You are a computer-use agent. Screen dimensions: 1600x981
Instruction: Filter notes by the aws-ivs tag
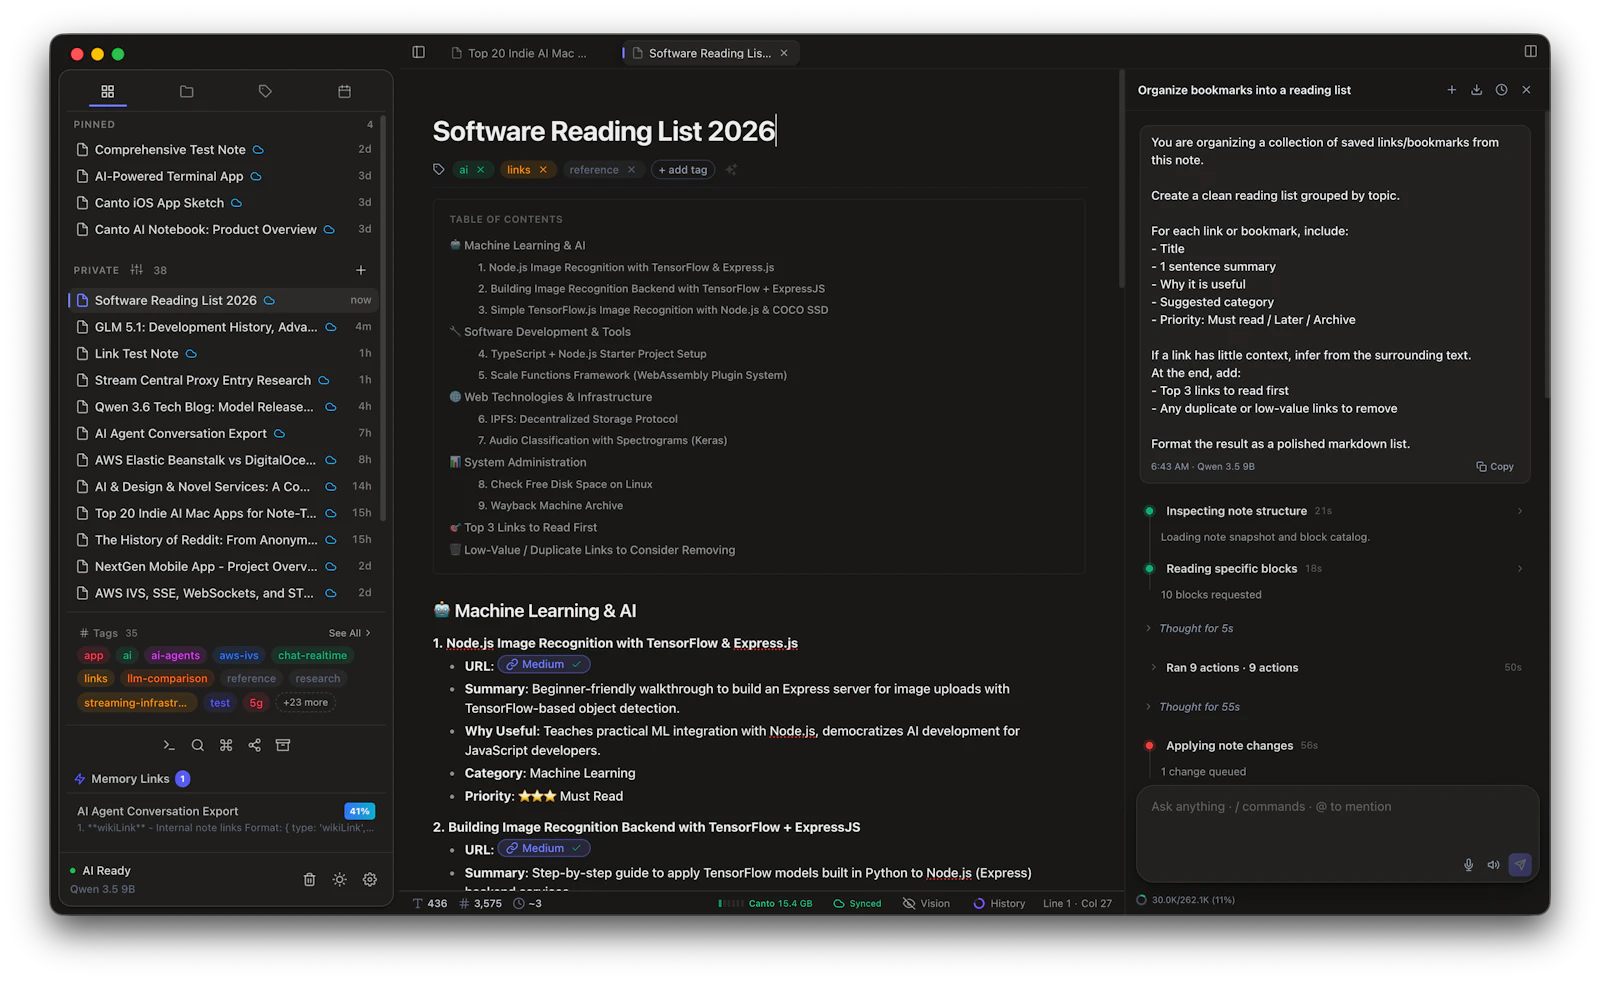(x=239, y=656)
